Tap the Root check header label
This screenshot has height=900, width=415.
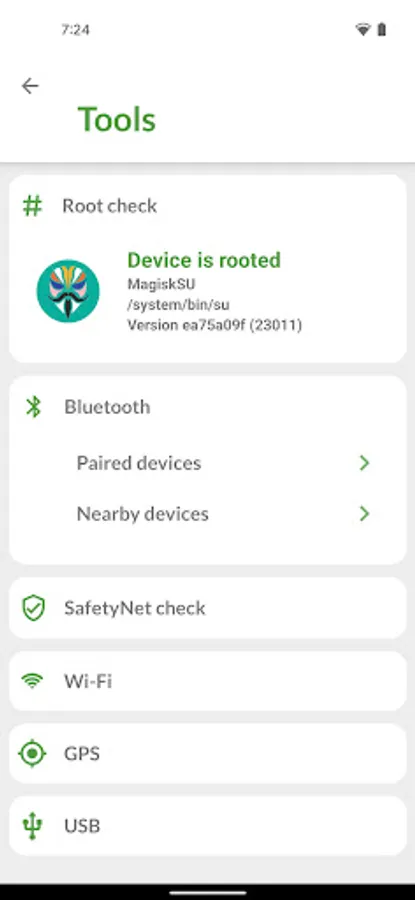pos(110,206)
